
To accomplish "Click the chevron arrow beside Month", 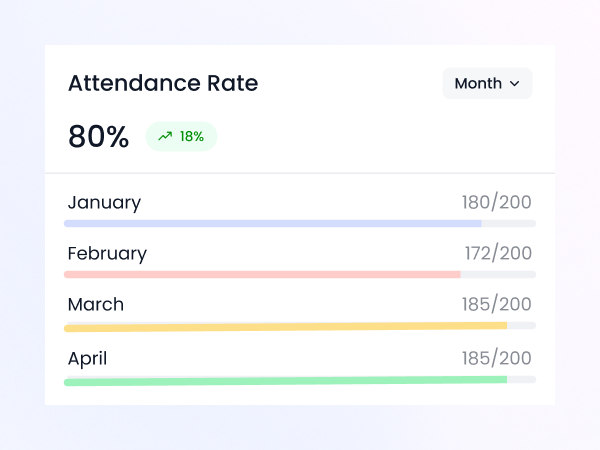I will point(515,84).
